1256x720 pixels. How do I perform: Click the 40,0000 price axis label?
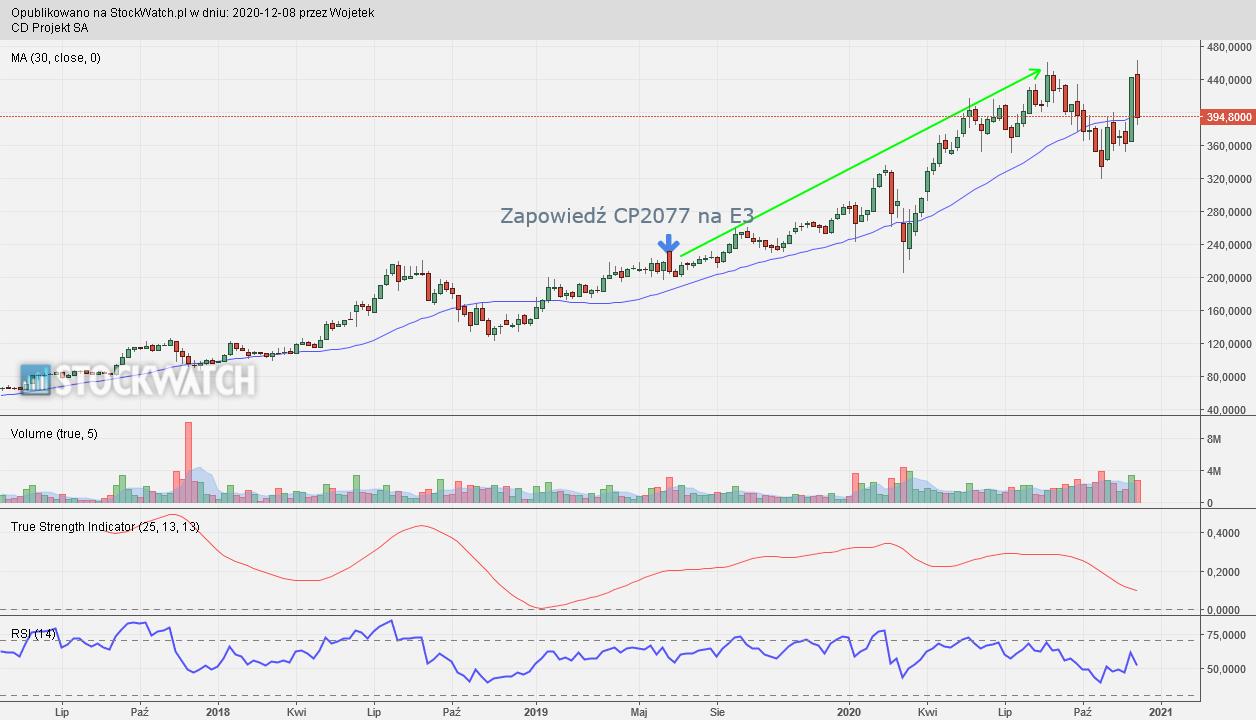(1229, 410)
